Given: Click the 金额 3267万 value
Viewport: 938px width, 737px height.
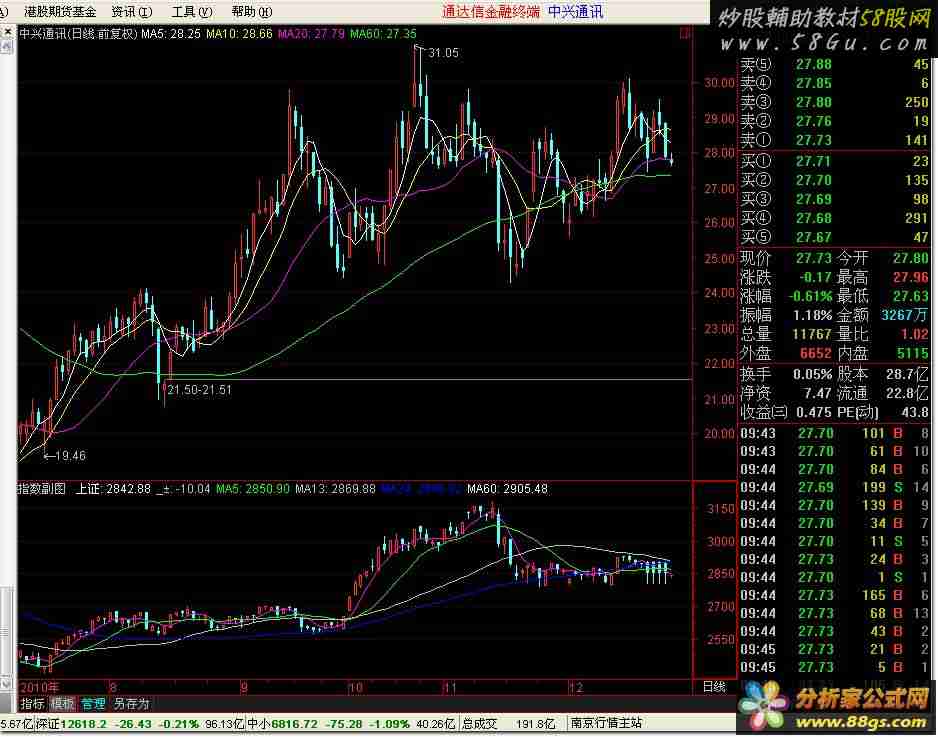Looking at the screenshot, I should 905,315.
